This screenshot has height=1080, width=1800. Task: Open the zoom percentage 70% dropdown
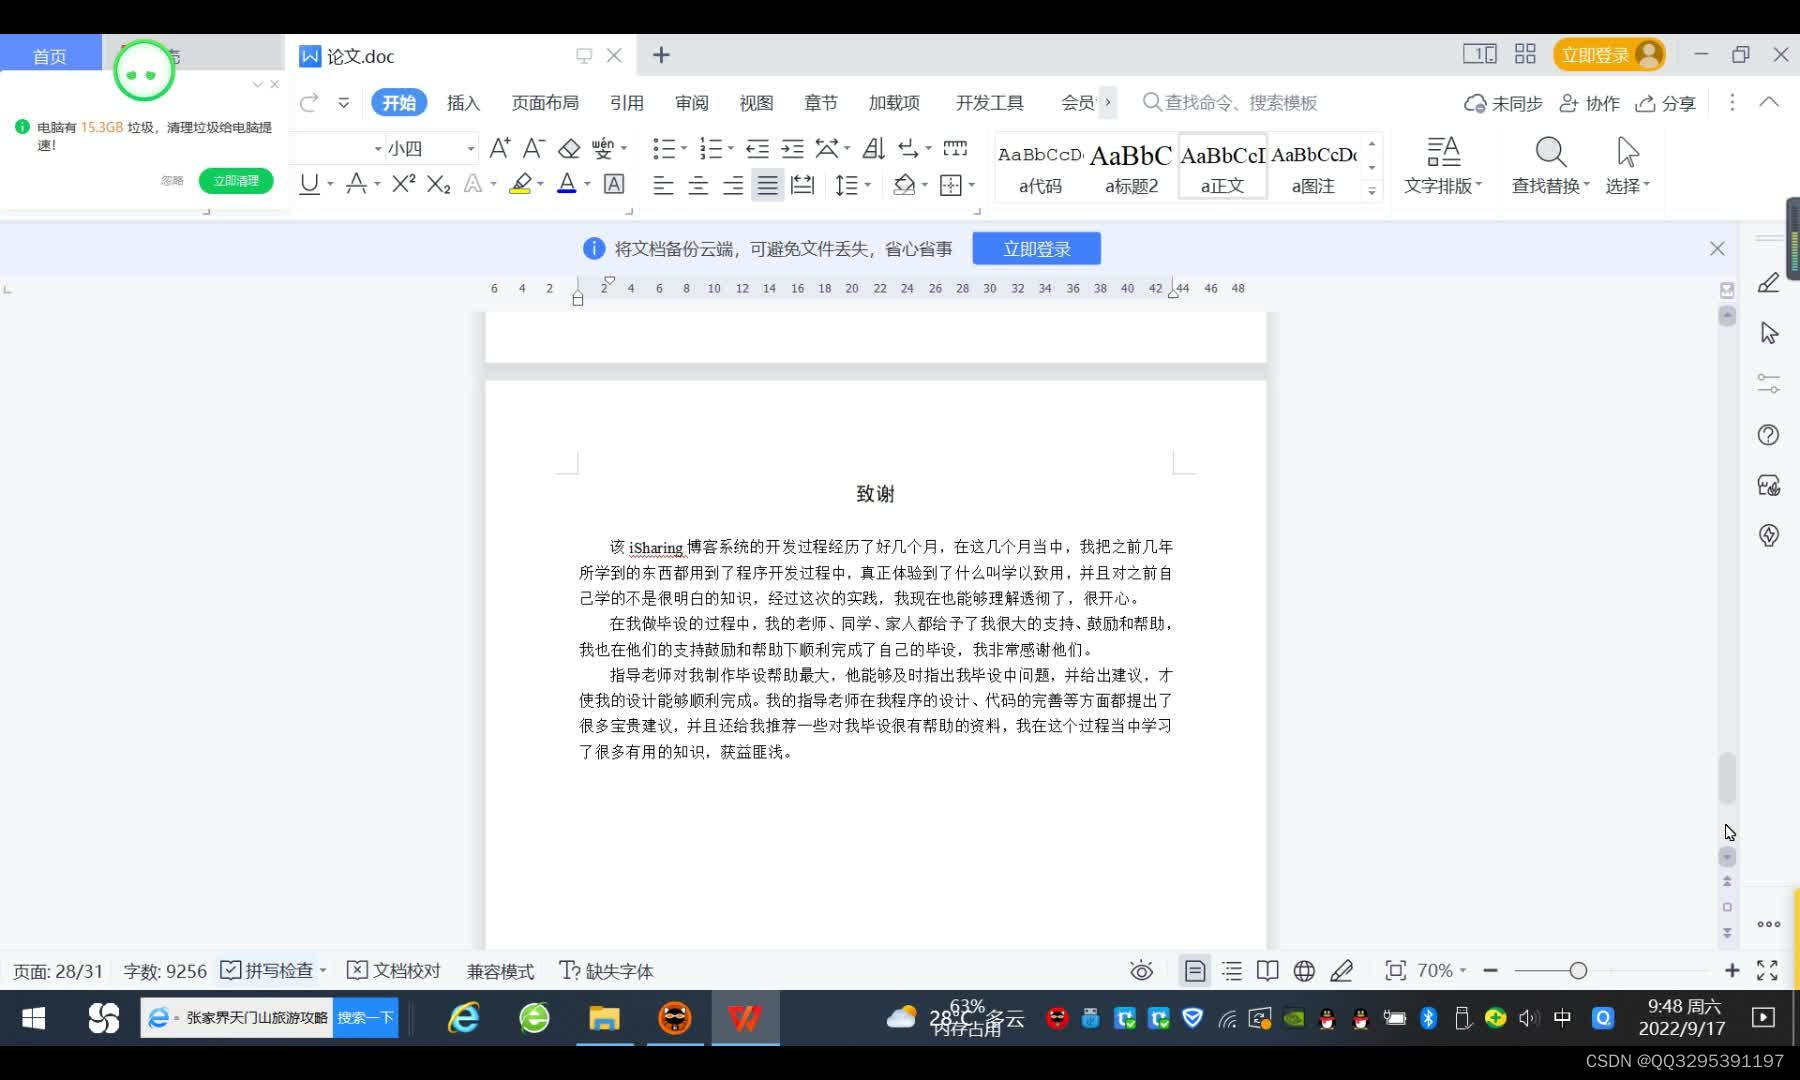pos(1441,970)
